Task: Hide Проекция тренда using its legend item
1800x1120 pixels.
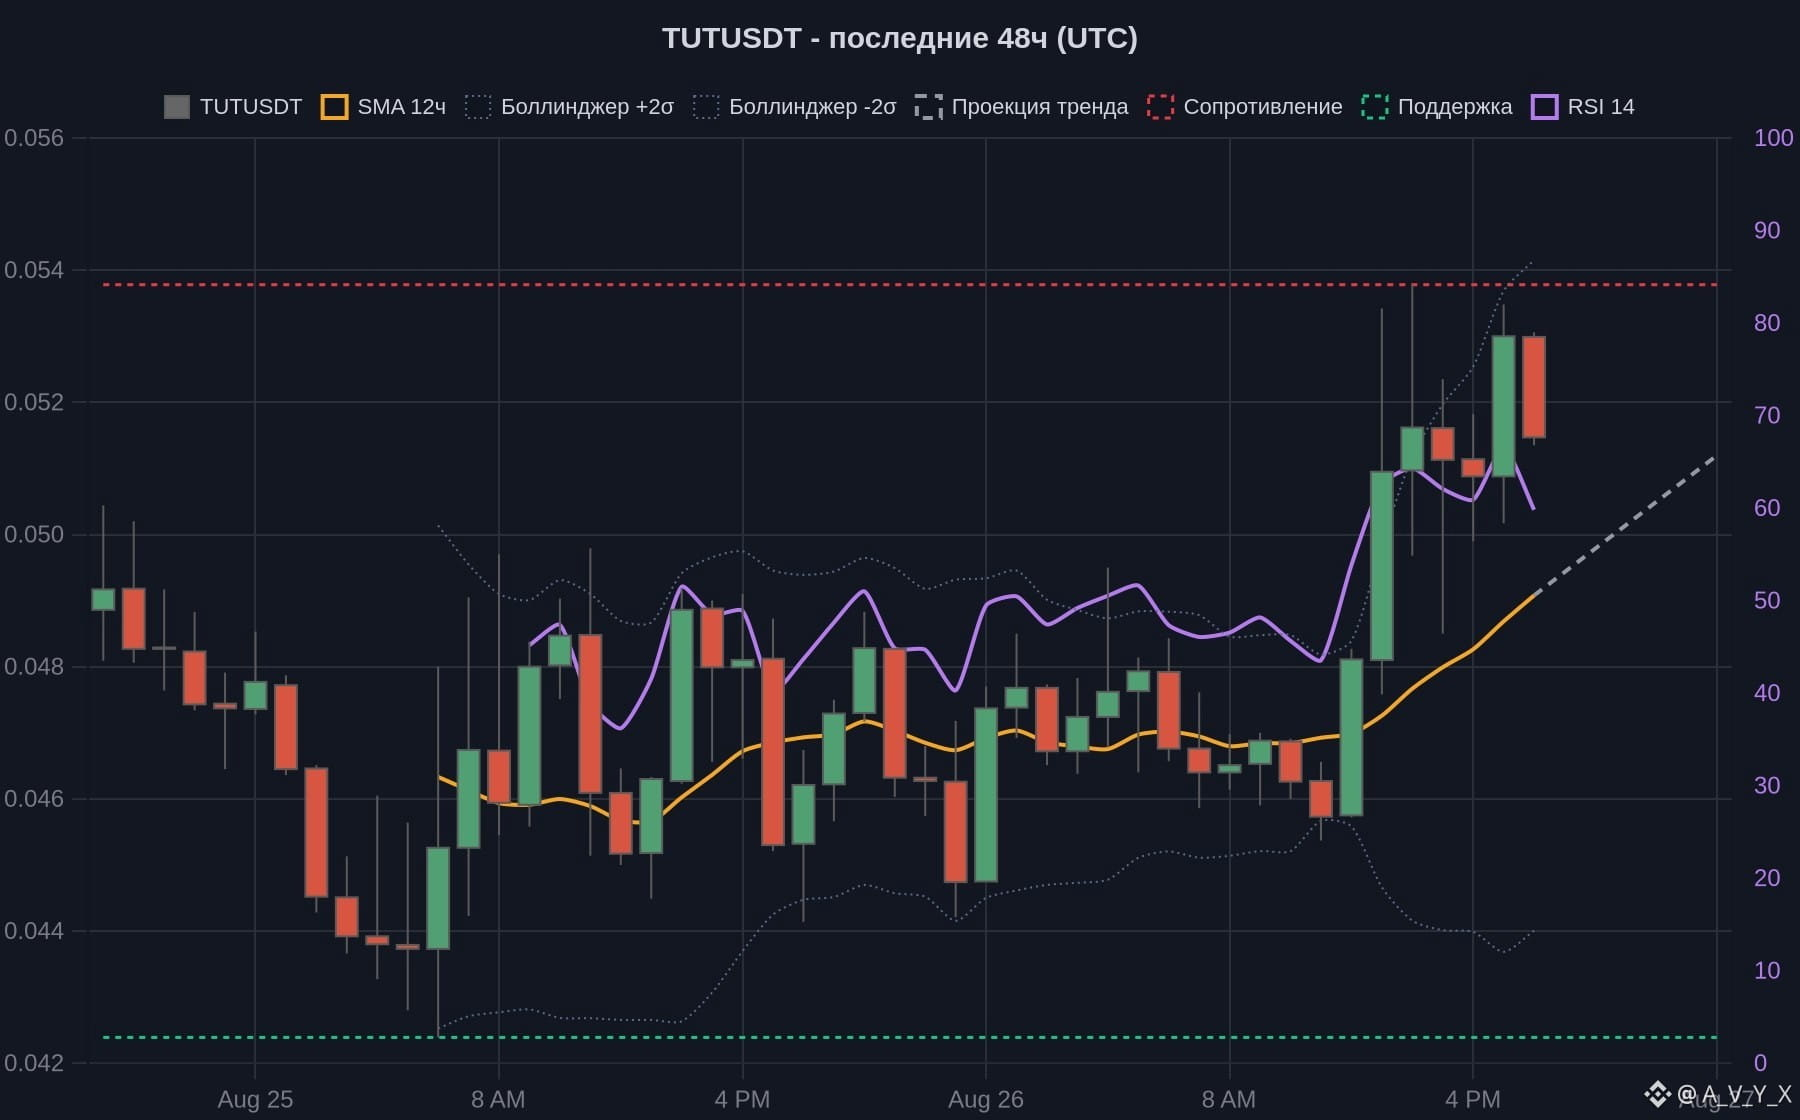Action: click(1021, 107)
